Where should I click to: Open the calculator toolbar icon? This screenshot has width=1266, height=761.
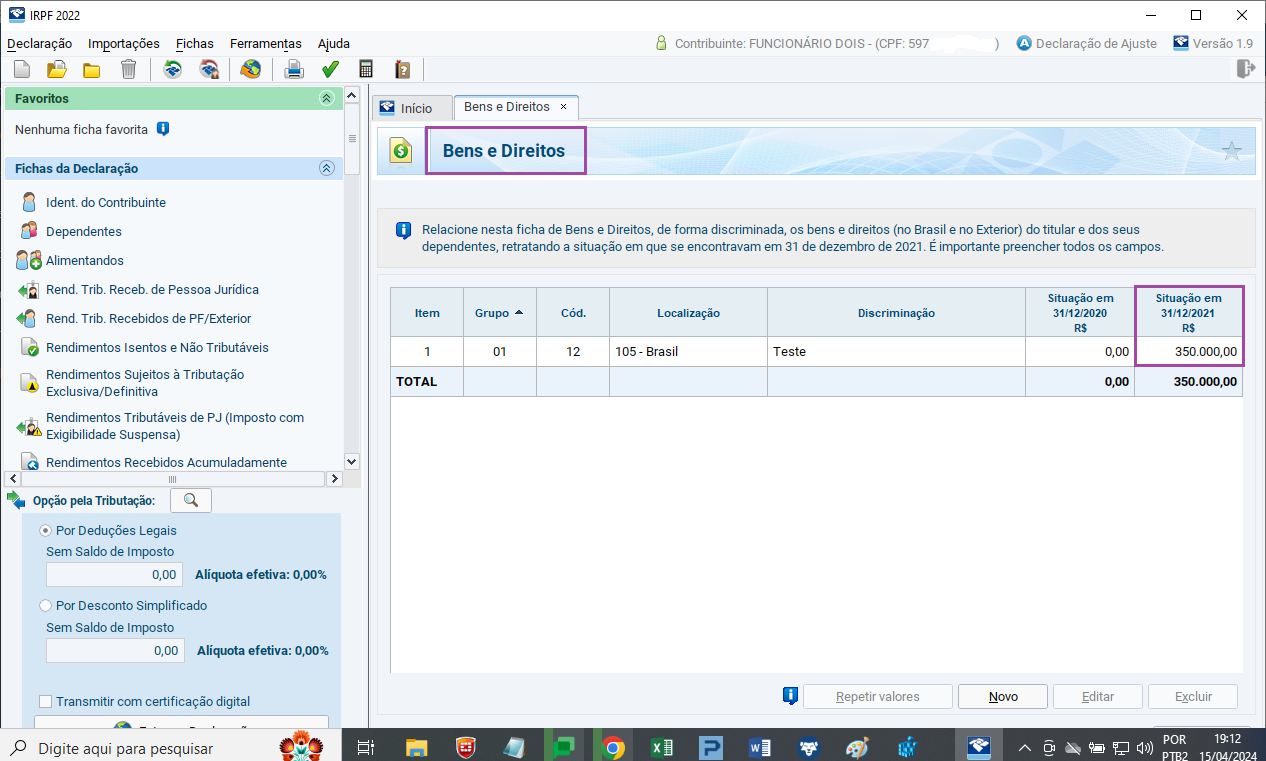click(366, 69)
